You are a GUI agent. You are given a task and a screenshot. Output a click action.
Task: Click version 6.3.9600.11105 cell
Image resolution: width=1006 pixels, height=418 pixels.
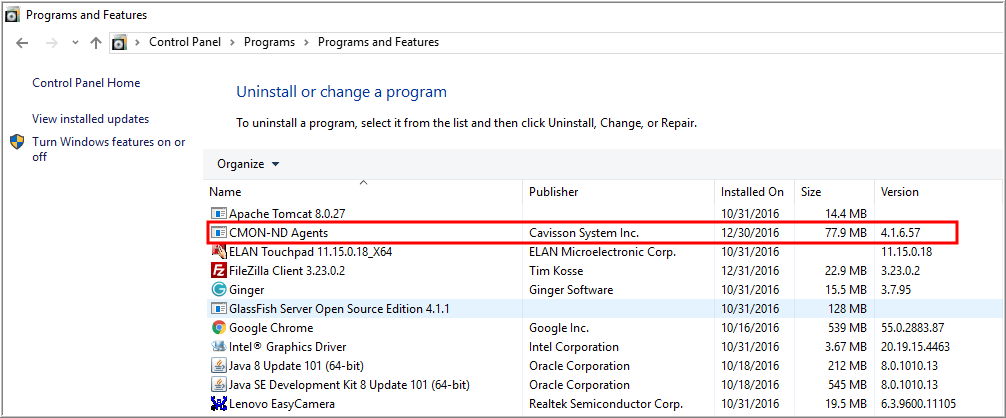pos(919,404)
